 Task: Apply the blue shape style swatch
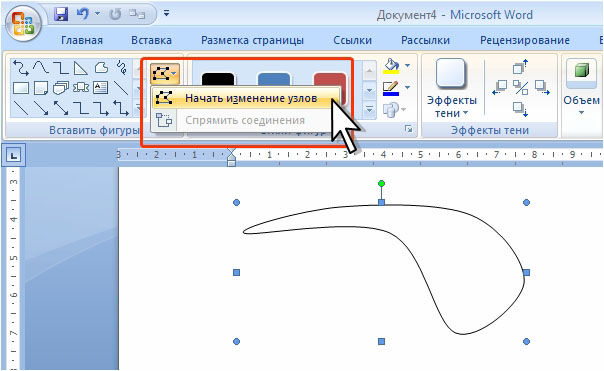pos(273,79)
